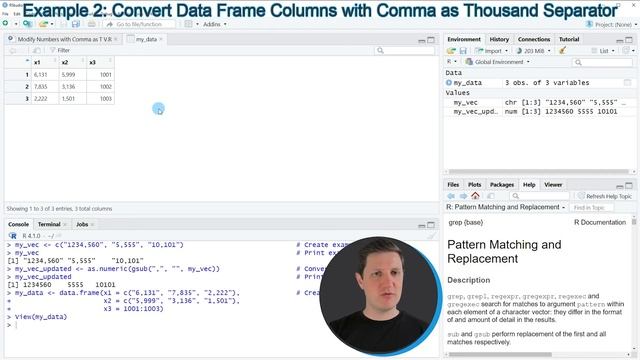The image size is (640, 360).
Task: Select cell 7,835 in column x1
Action: pos(45,87)
